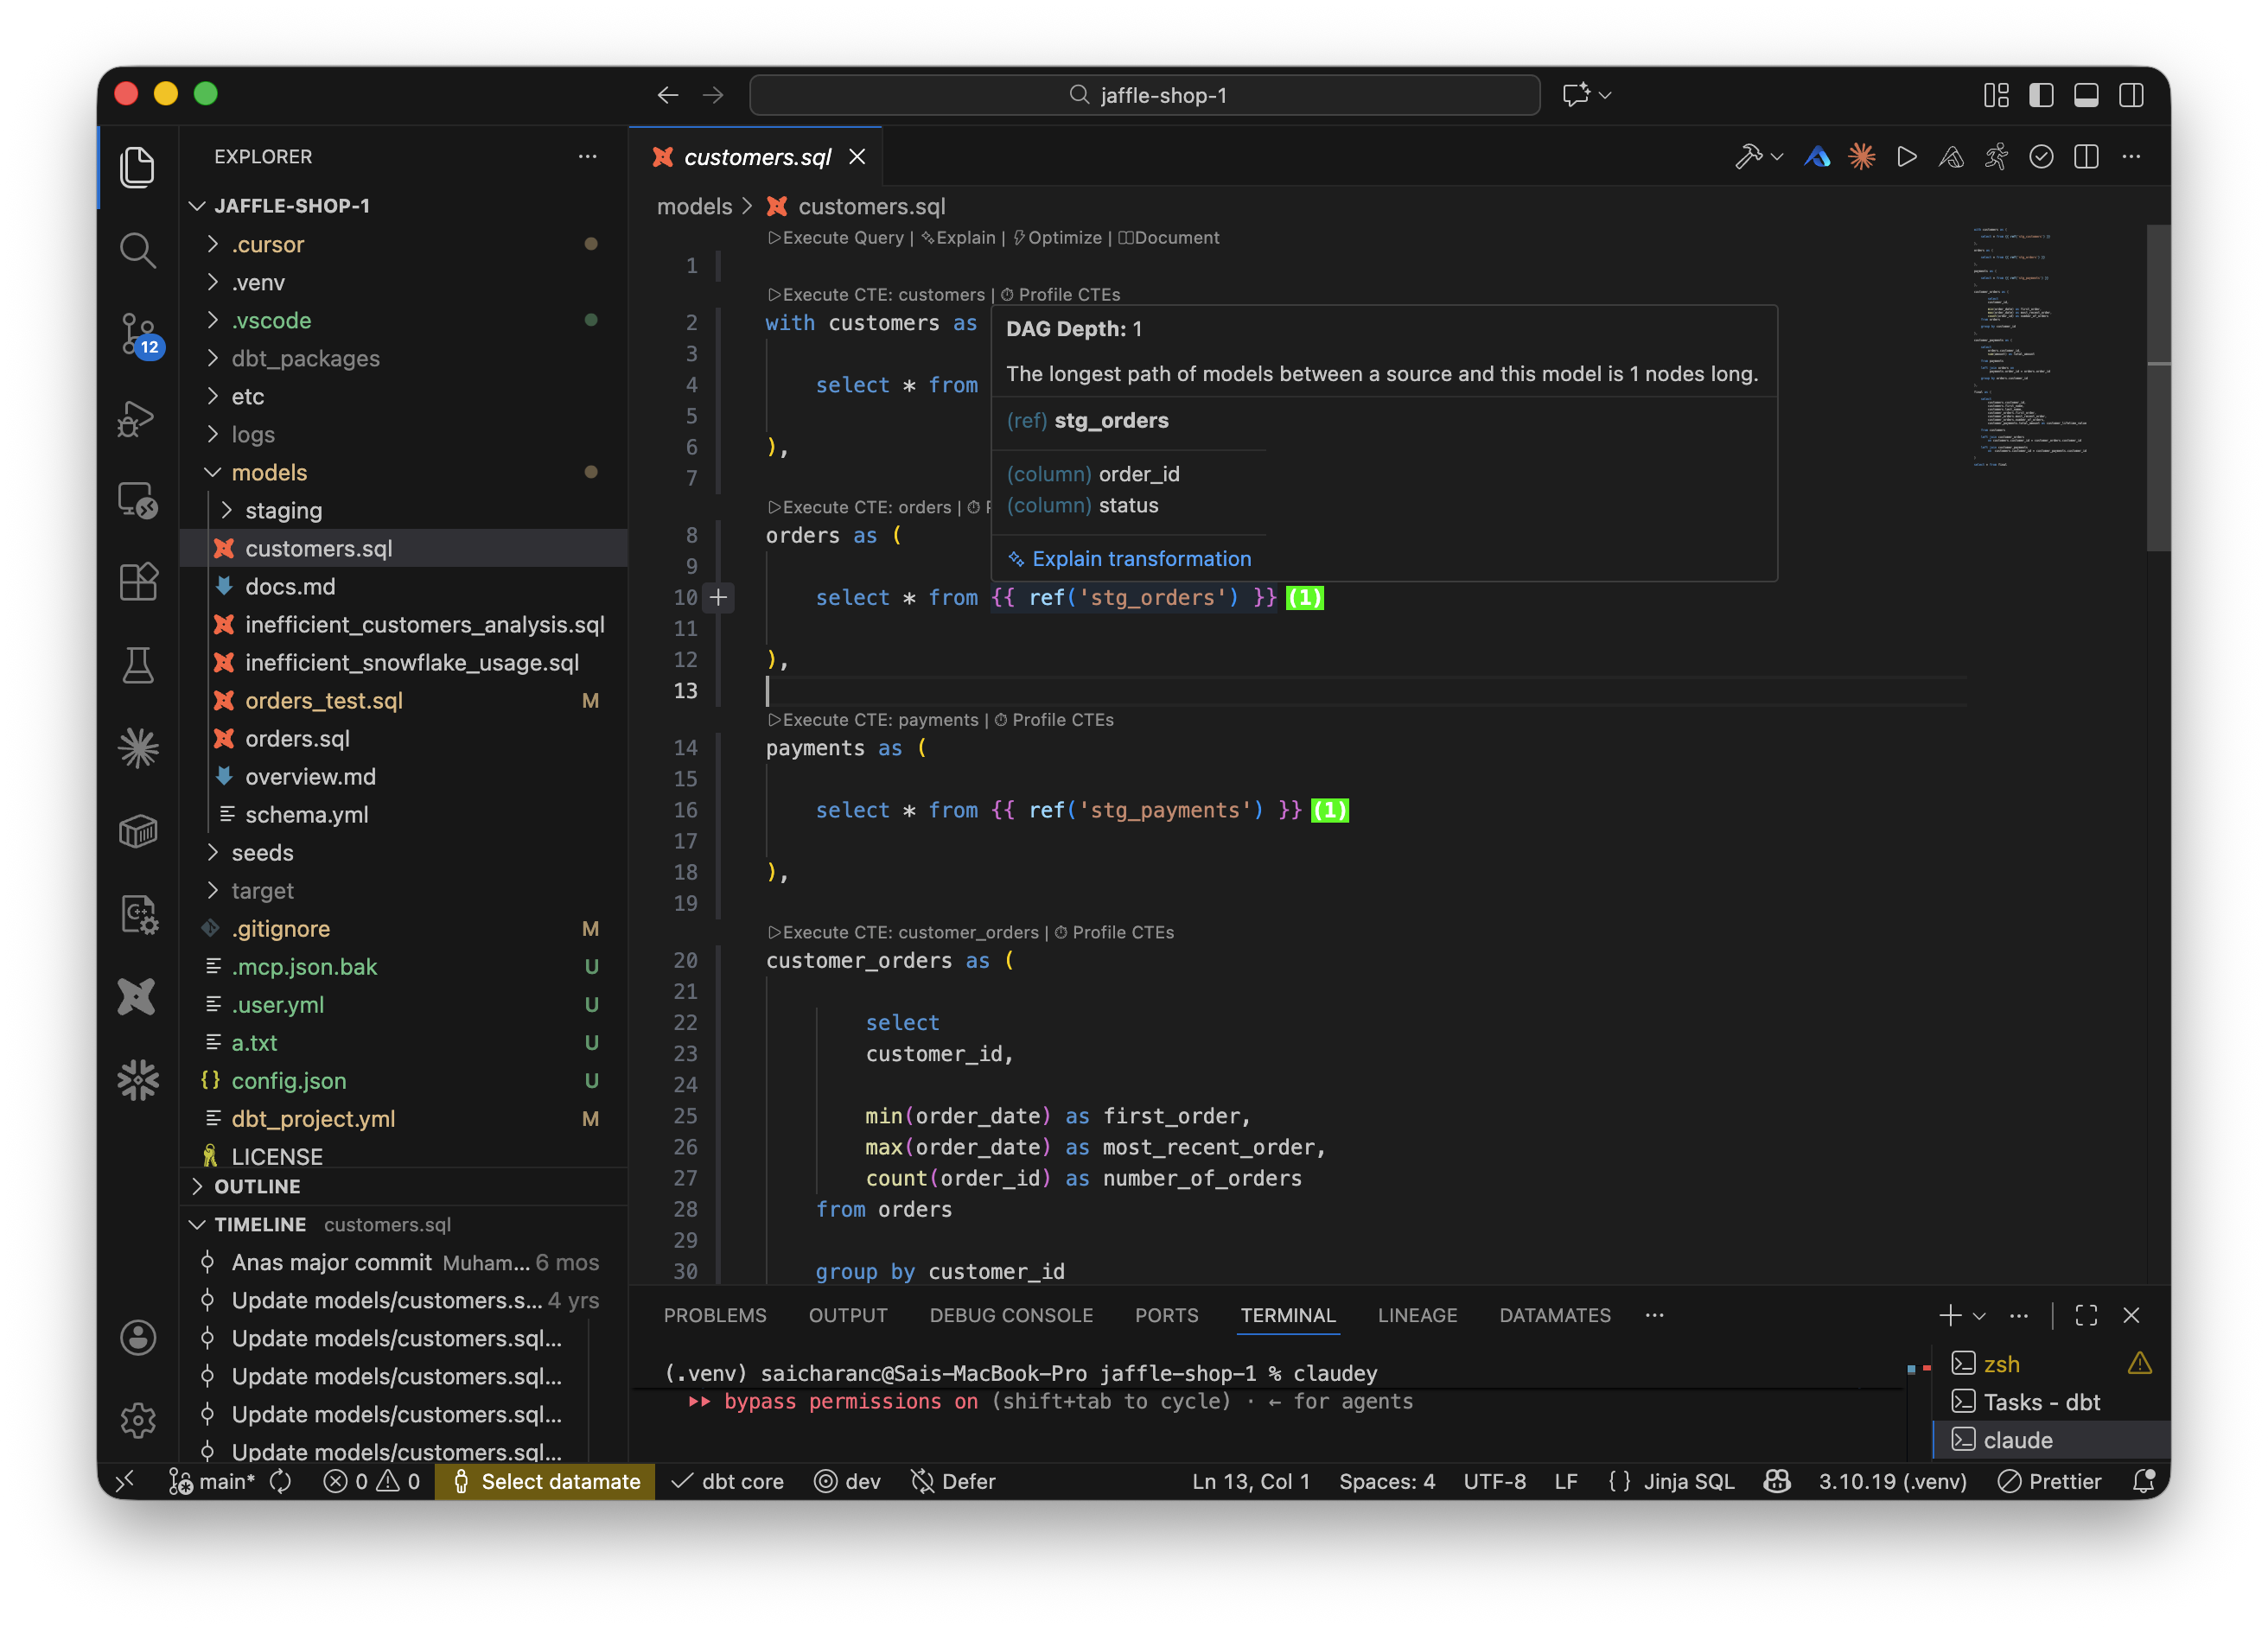Switch to the PROBLEMS tab
Screen dimensions: 2268x1628
[x=715, y=1315]
